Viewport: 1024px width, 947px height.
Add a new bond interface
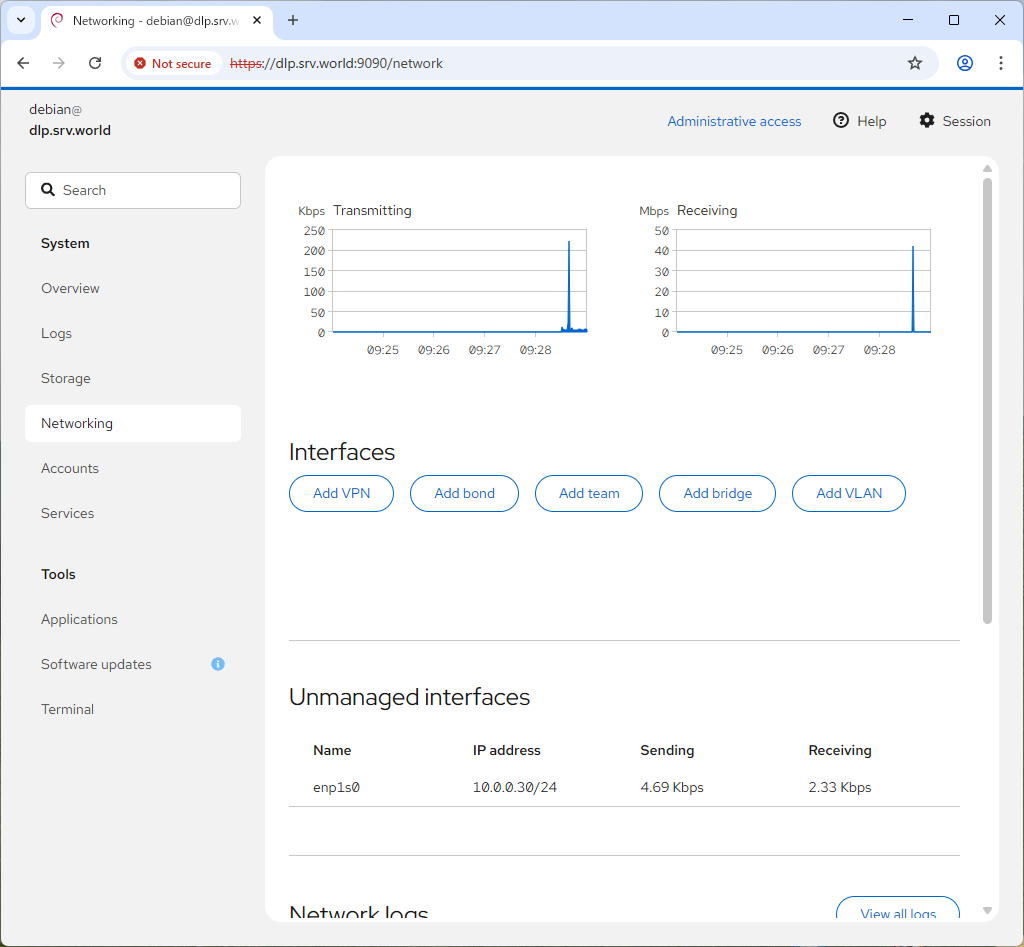464,493
